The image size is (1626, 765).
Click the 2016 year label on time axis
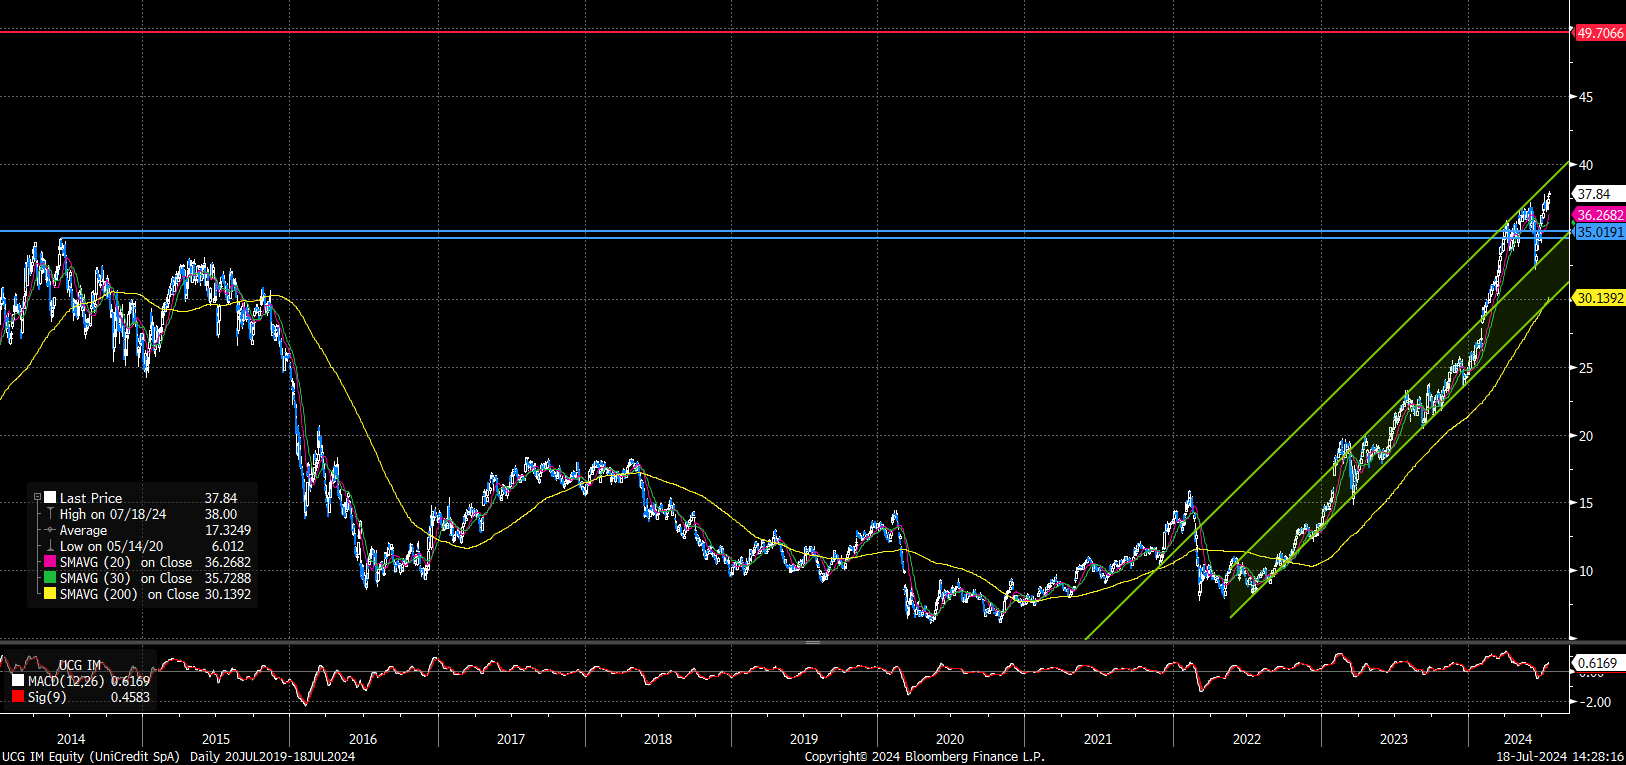363,739
